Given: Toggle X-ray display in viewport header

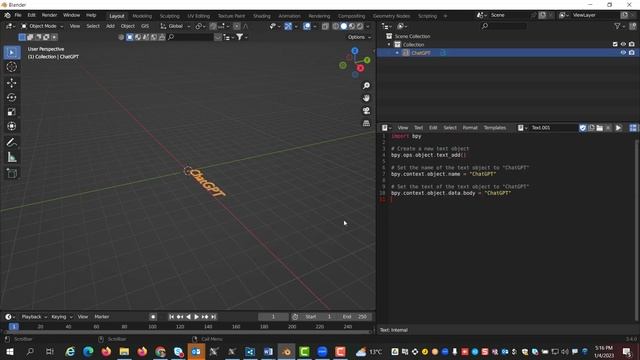Looking at the screenshot, I should [325, 26].
